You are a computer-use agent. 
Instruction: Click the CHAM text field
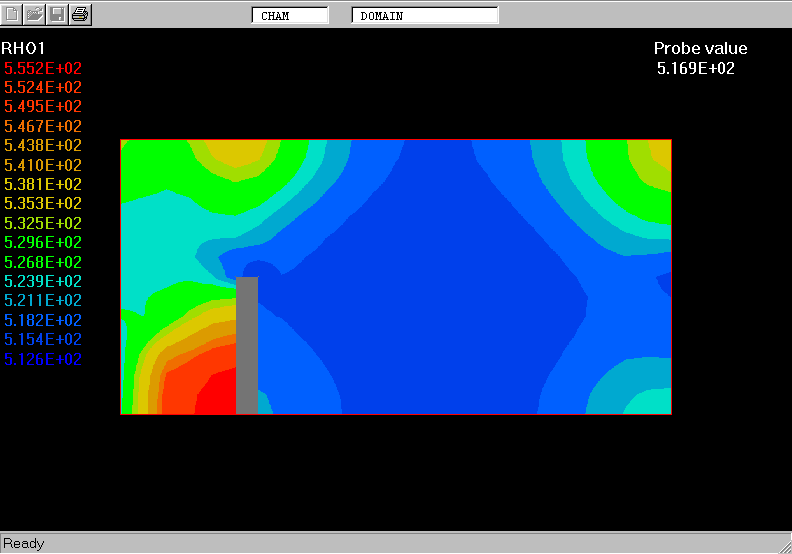289,16
